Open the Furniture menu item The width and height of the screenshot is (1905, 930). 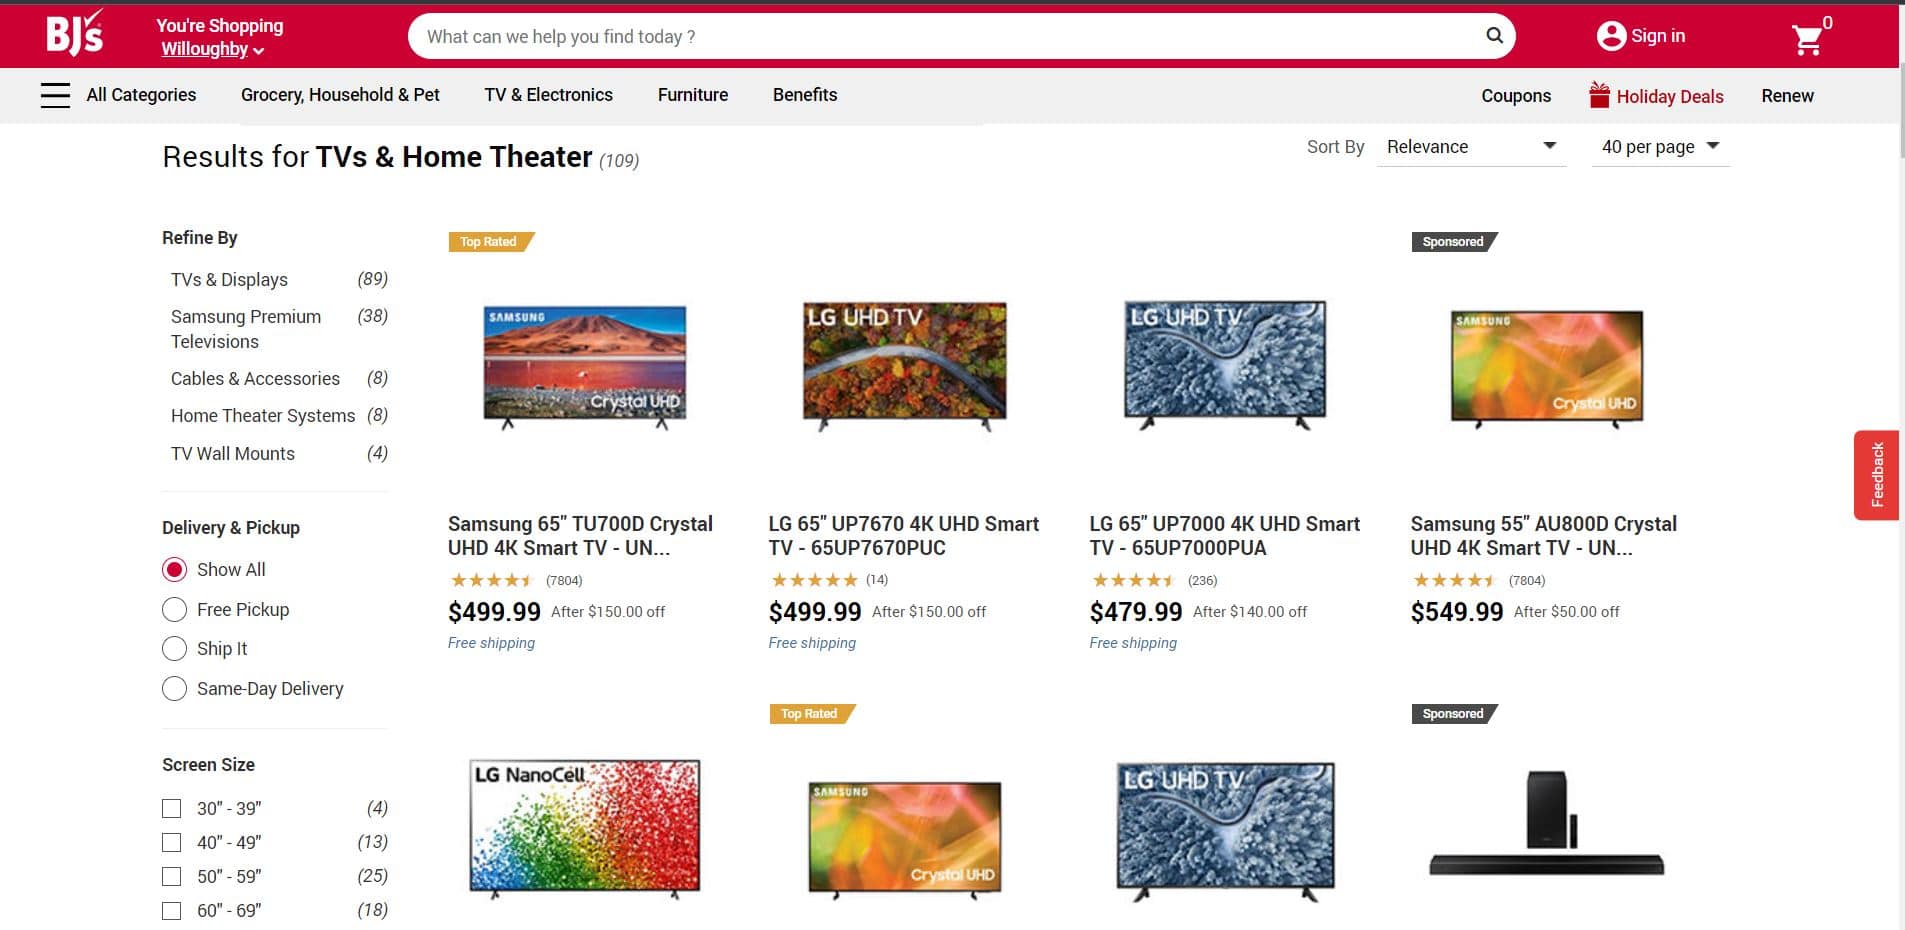coord(692,95)
